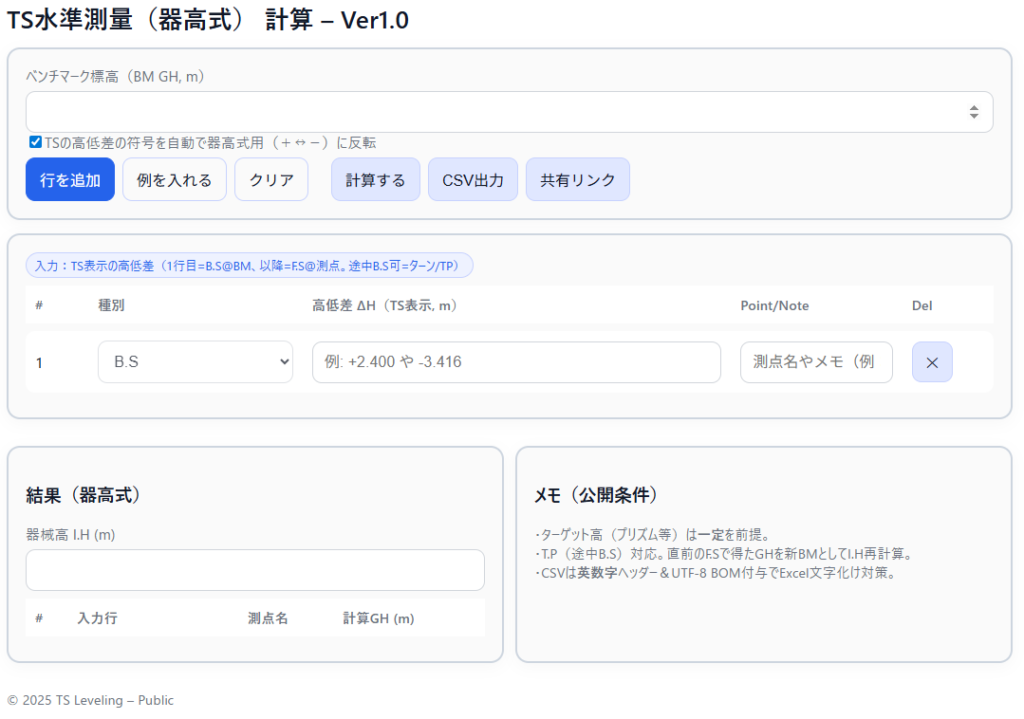1024x719 pixels.
Task: Toggle the TS高低差 sign auto-reverse checkbox
Action: [x=36, y=142]
